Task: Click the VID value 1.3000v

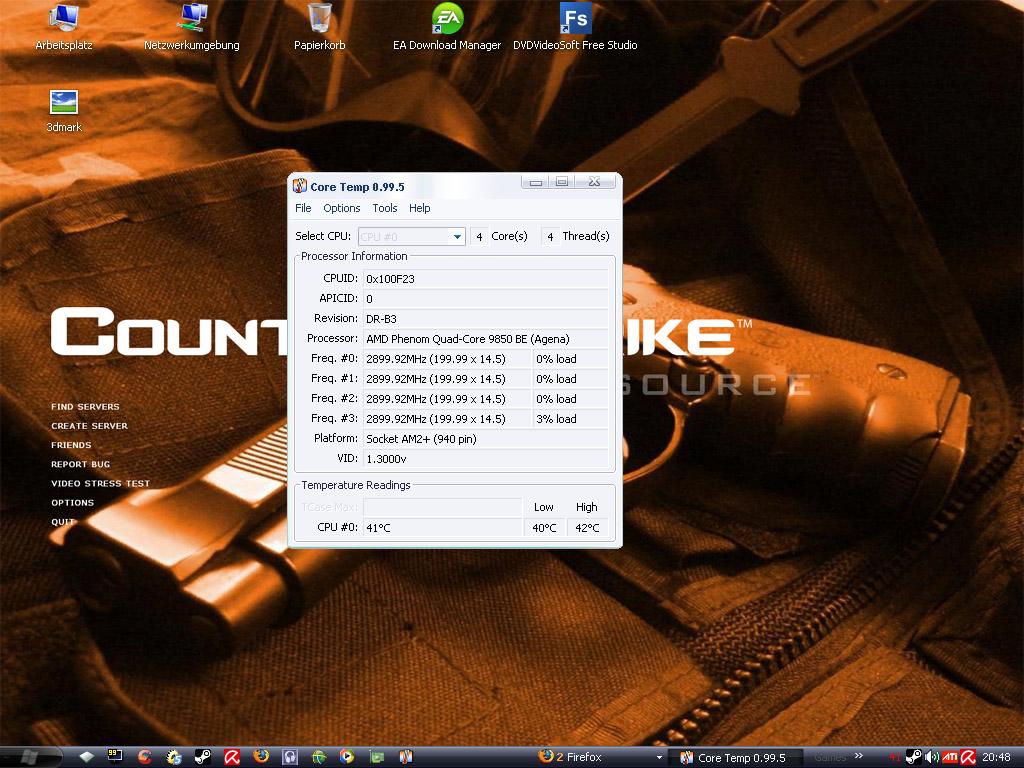Action: pos(485,458)
